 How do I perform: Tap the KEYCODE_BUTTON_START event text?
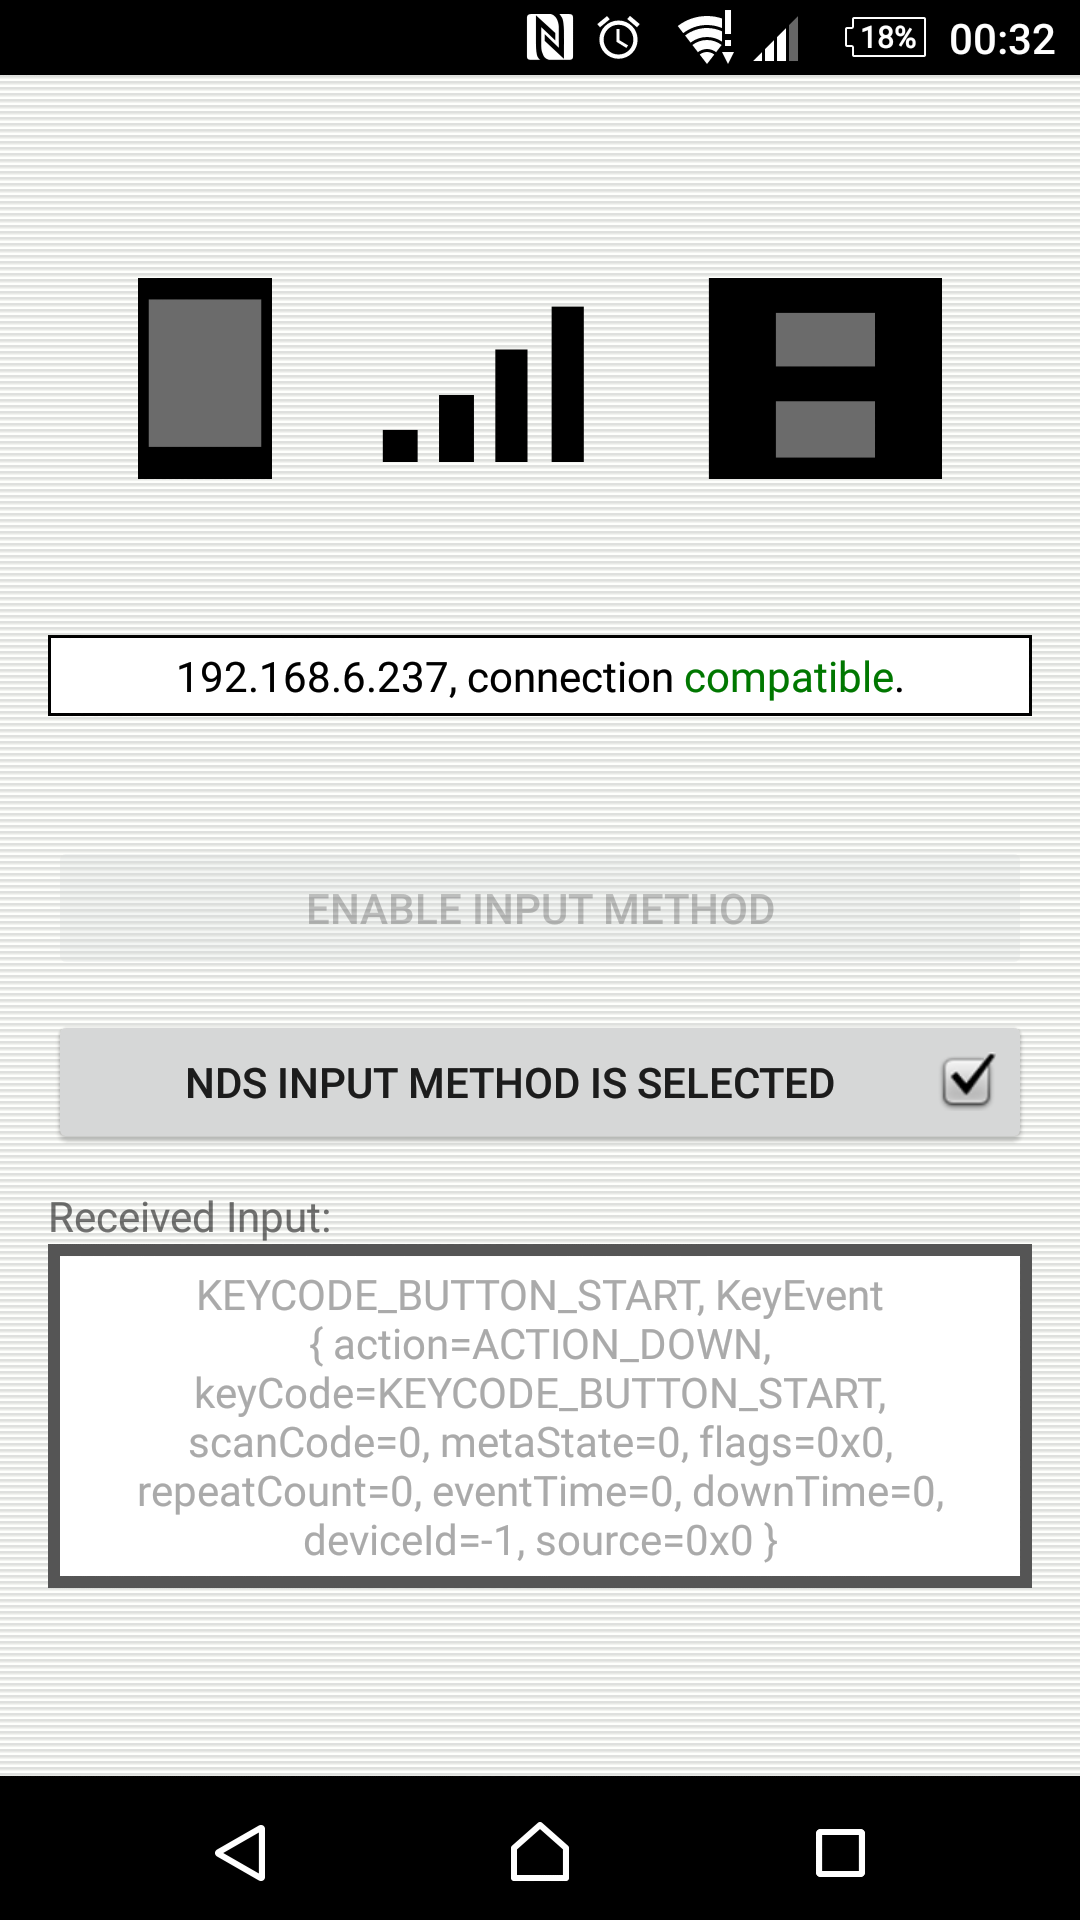pos(540,1418)
